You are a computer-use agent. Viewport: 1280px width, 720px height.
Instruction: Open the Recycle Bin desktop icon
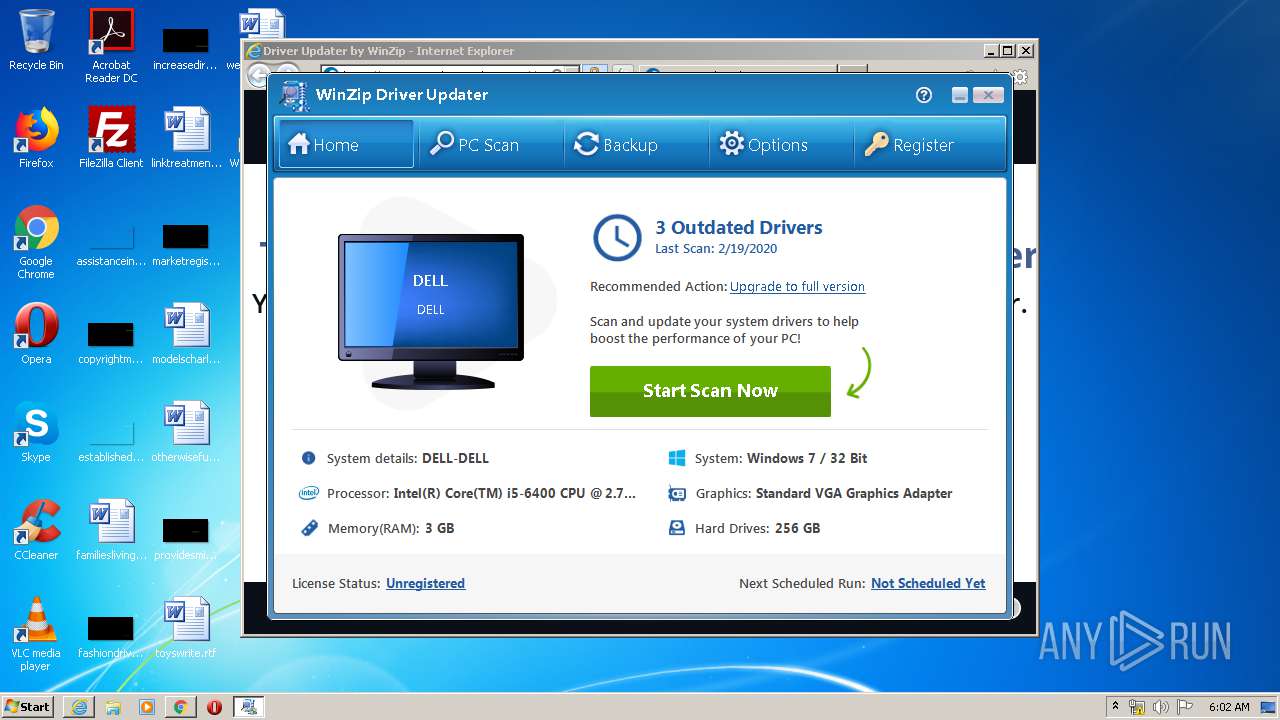tap(36, 40)
